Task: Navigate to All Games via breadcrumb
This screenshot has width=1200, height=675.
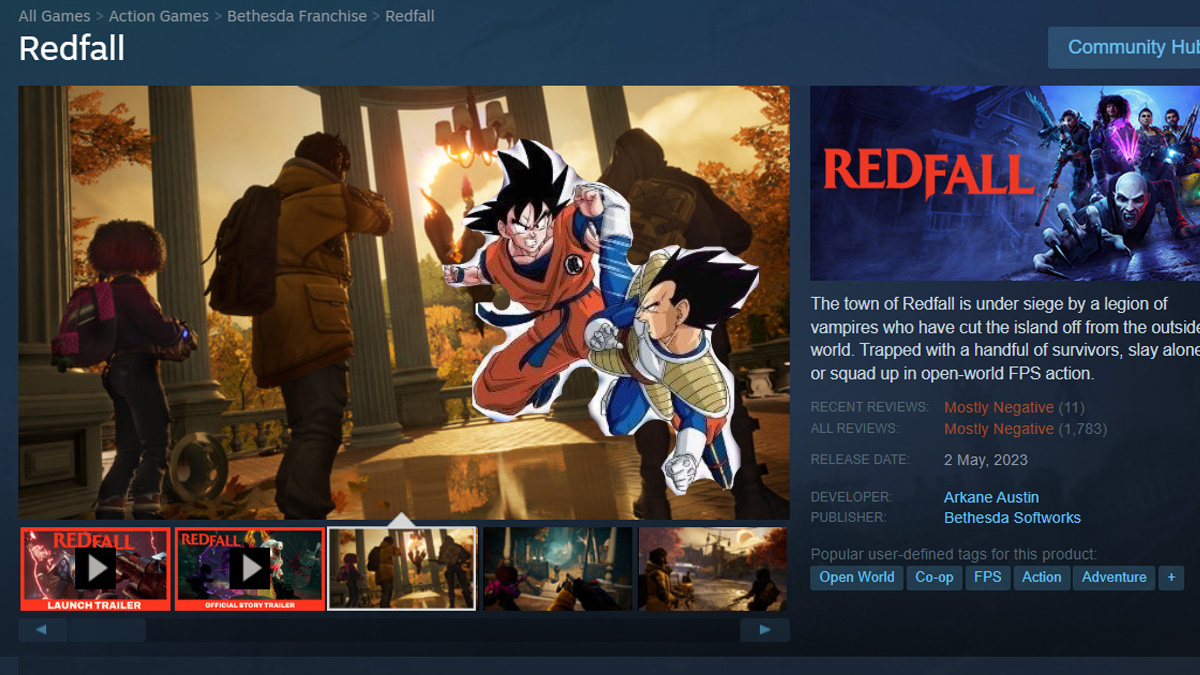Action: click(54, 15)
